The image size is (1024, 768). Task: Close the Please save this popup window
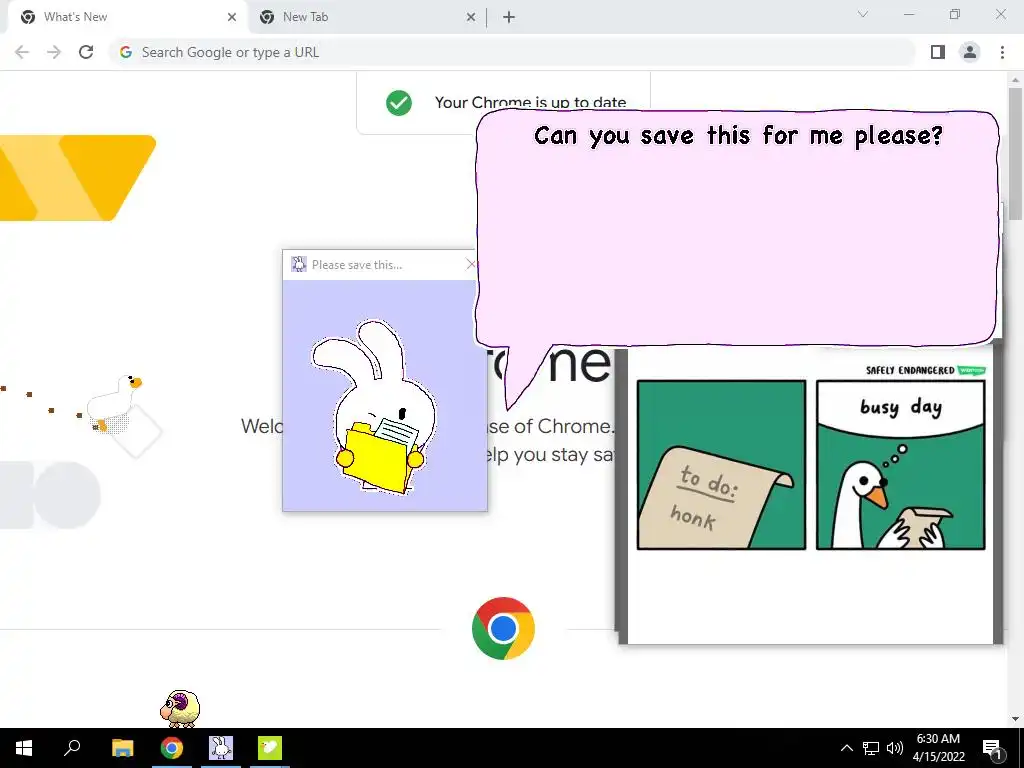coord(471,264)
